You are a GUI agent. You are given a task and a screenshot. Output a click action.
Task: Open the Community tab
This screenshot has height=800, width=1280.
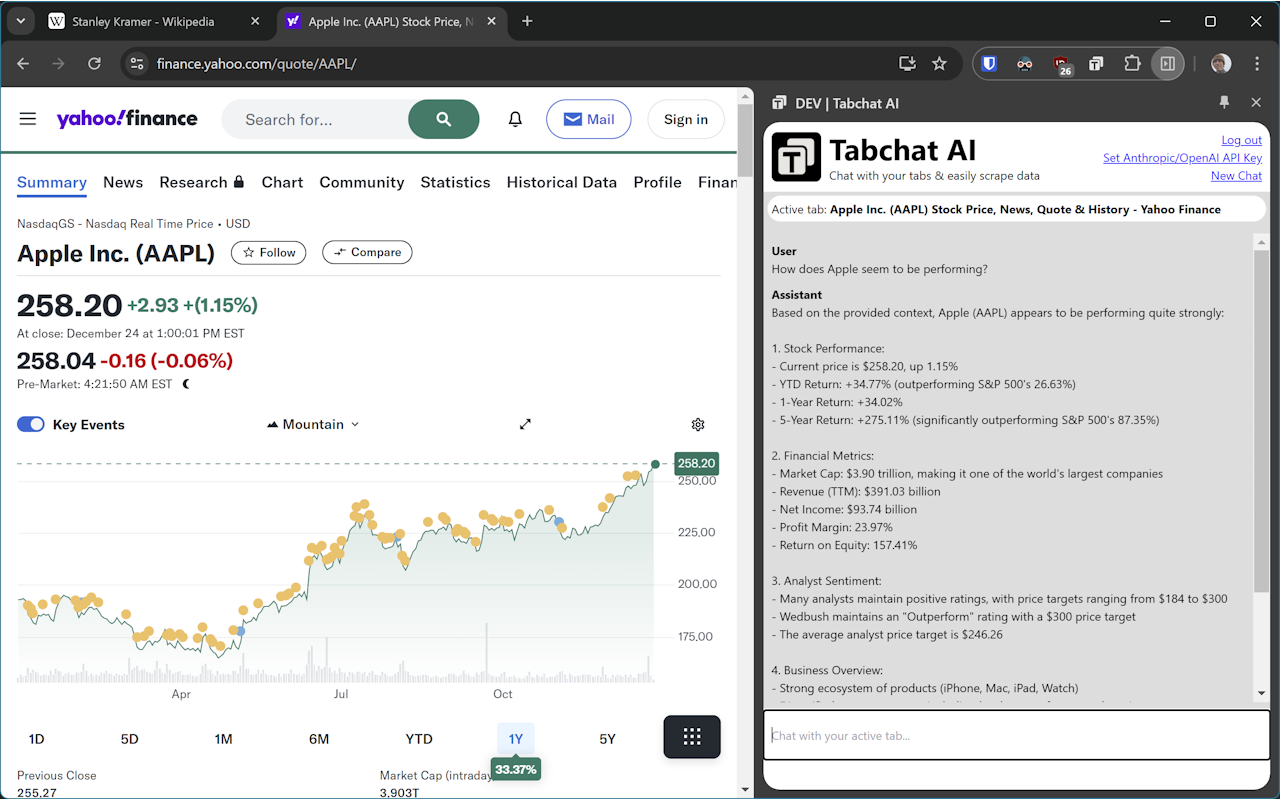(362, 182)
